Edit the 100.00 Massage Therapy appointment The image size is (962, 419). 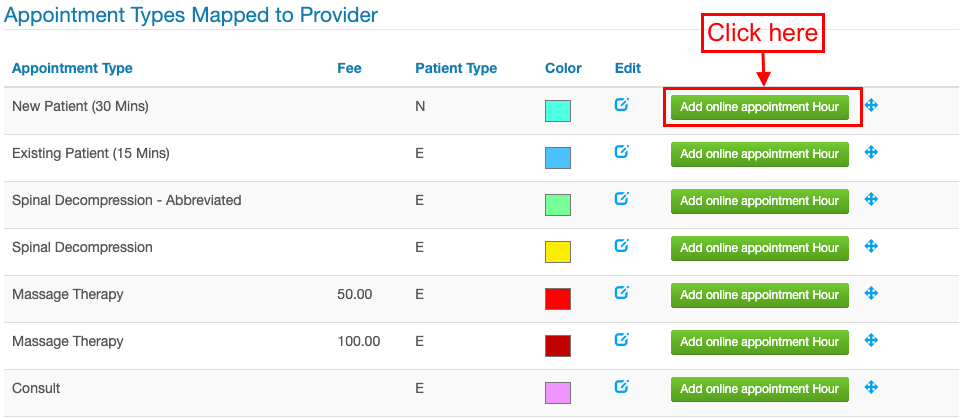pyautogui.click(x=621, y=339)
